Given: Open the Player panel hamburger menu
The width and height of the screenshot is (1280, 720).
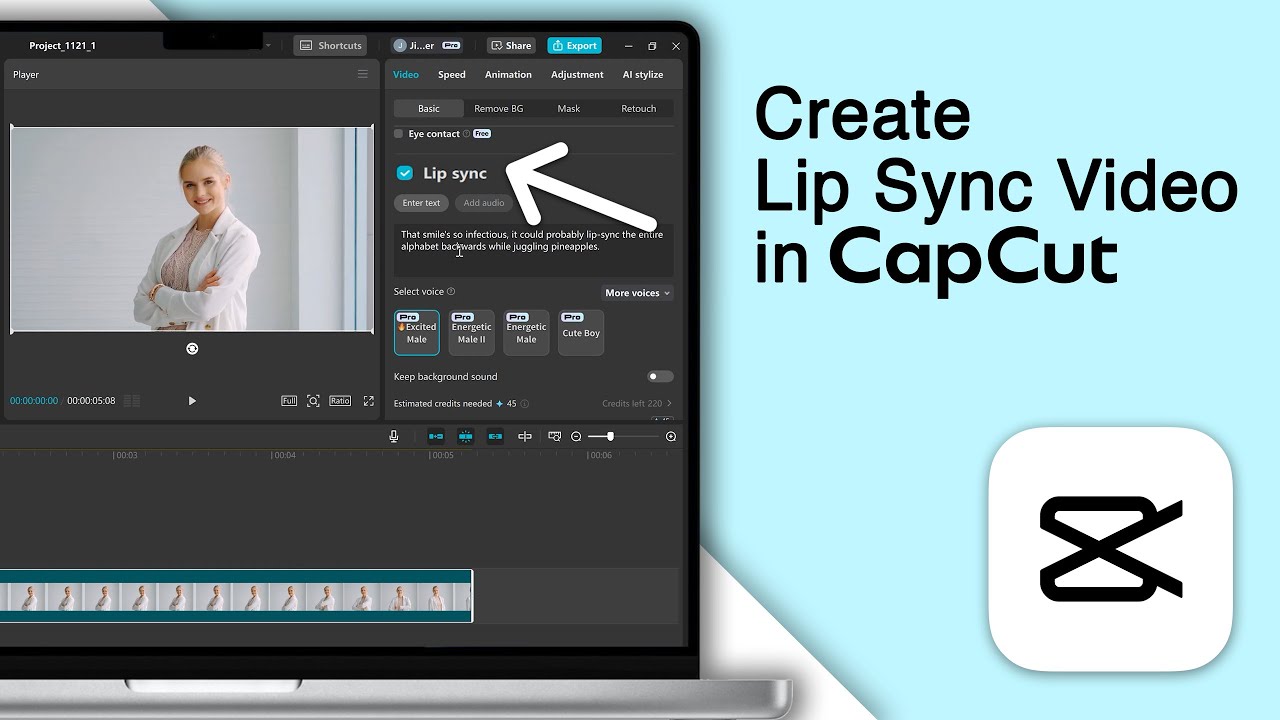Looking at the screenshot, I should [363, 74].
